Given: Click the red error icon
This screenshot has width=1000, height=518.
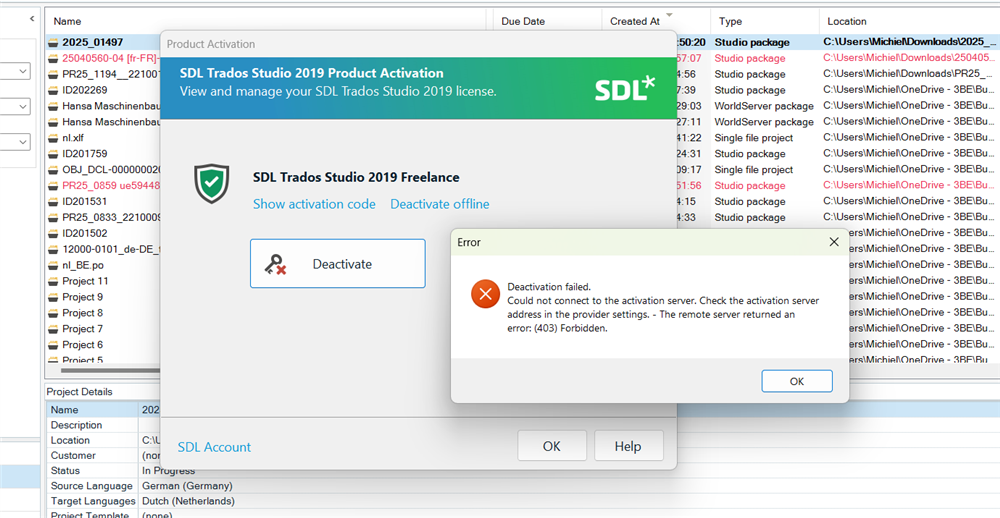Looking at the screenshot, I should coord(485,294).
